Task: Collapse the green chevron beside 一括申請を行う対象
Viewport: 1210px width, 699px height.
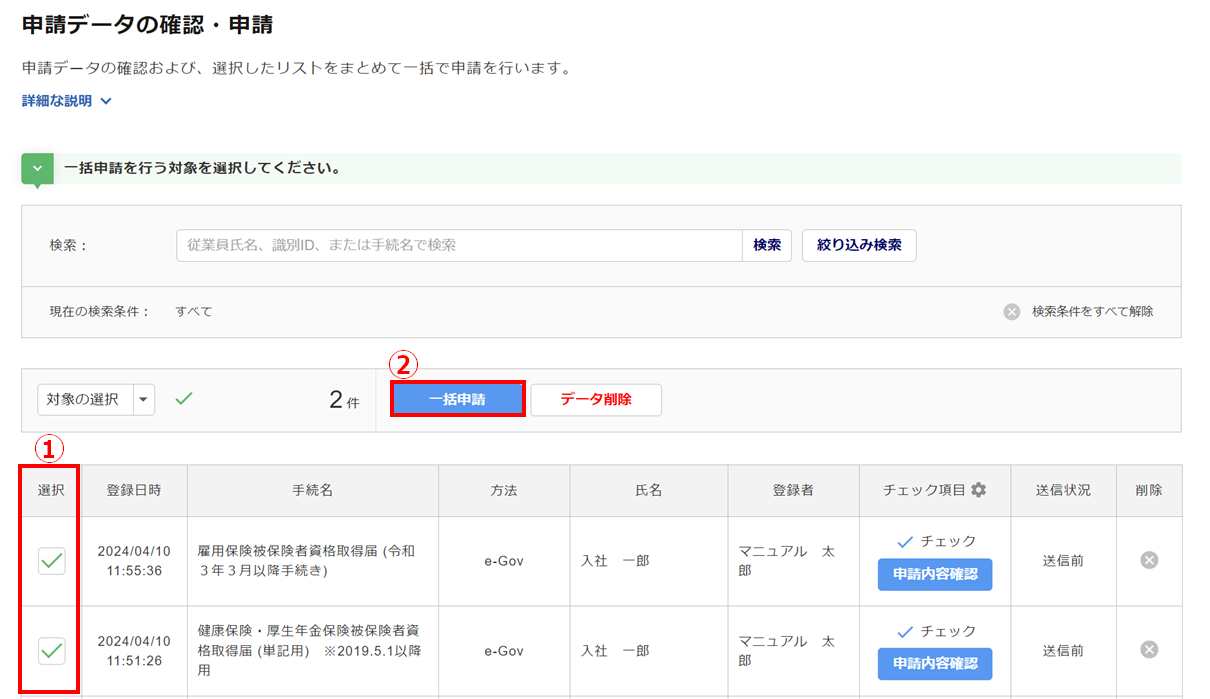Action: click(x=37, y=168)
